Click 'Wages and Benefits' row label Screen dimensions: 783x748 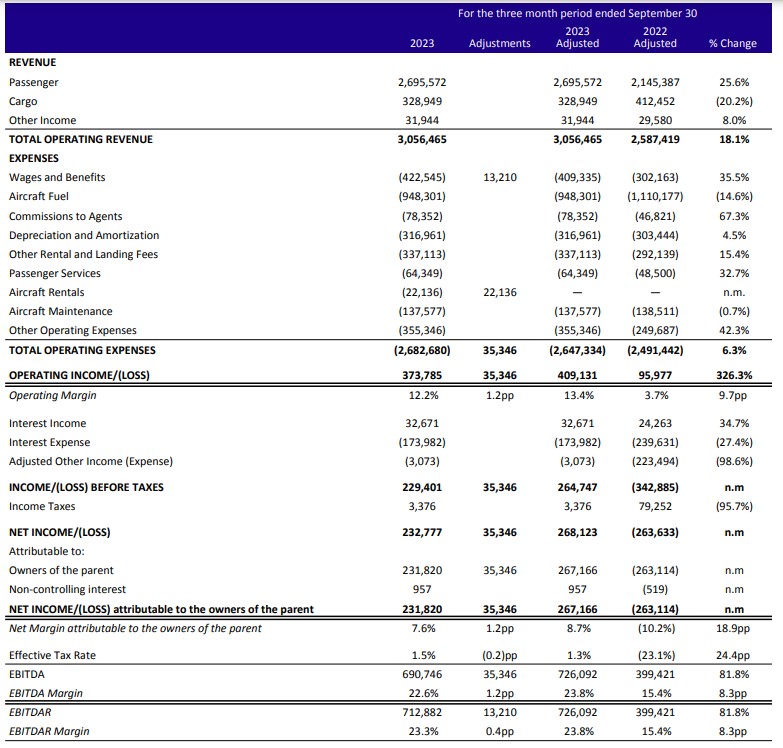coord(57,177)
